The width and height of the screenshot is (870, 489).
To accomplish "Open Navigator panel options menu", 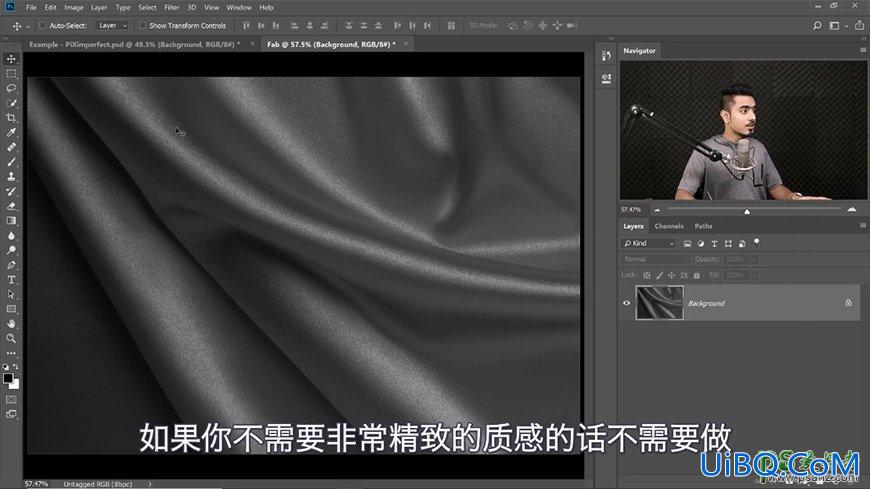I will [863, 50].
